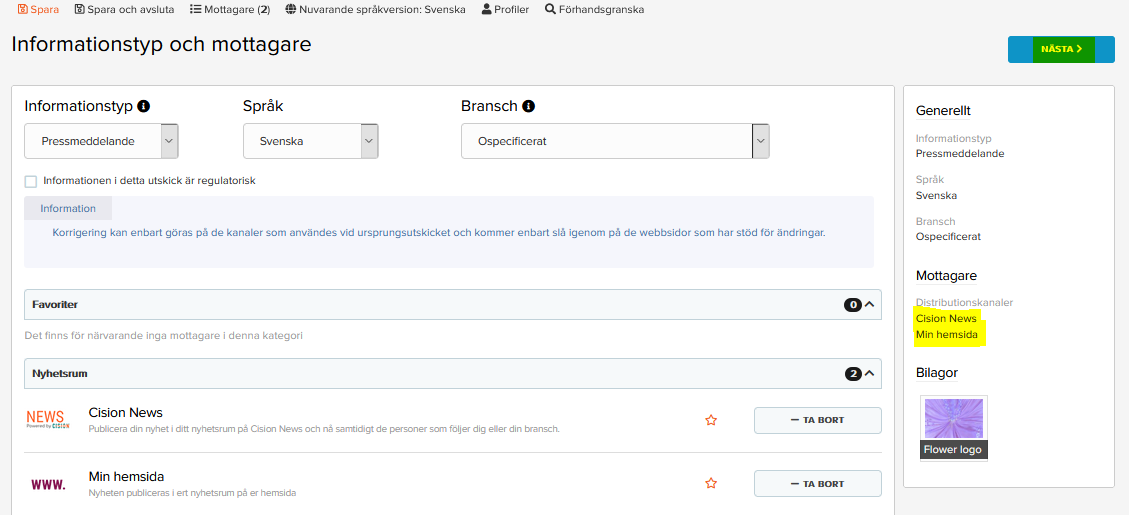Screen dimensions: 1129x515
Task: Click the Min hemsida title in list
Action: [x=127, y=476]
